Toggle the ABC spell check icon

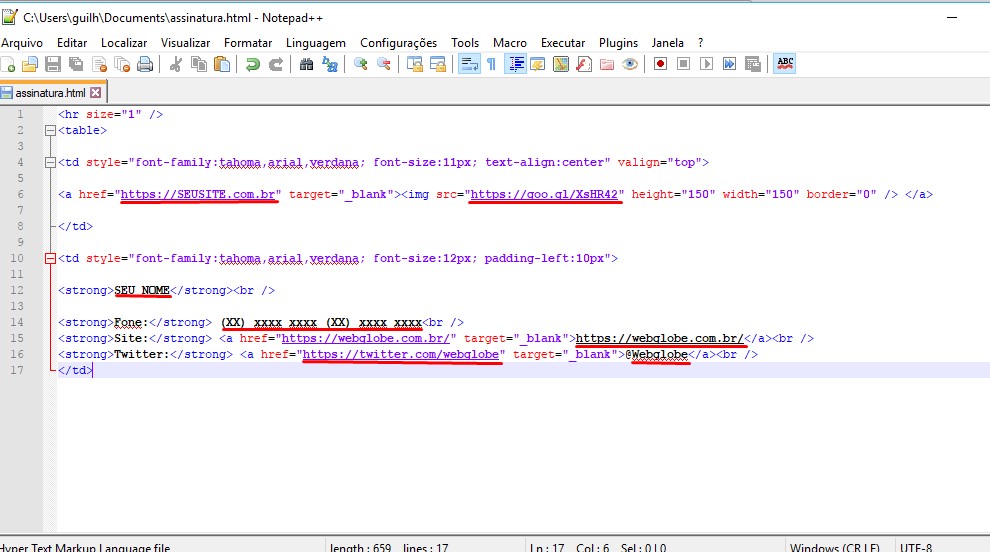(785, 64)
